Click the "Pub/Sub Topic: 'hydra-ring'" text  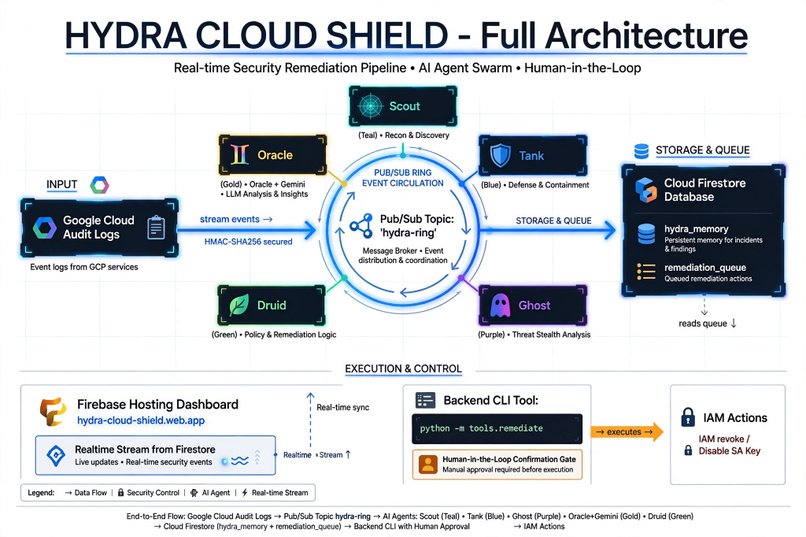pyautogui.click(x=417, y=226)
